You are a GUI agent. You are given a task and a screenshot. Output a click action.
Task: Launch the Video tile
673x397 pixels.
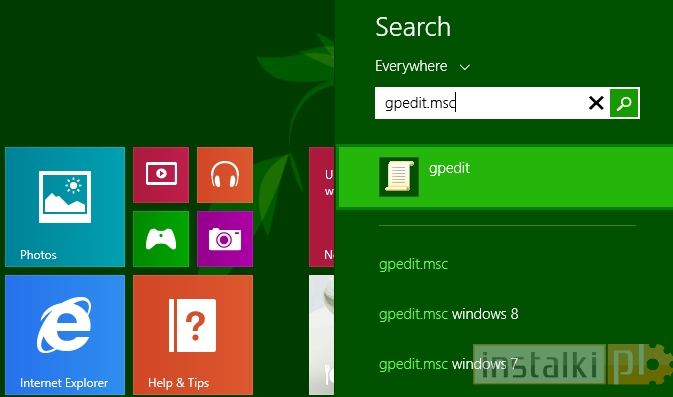point(161,175)
